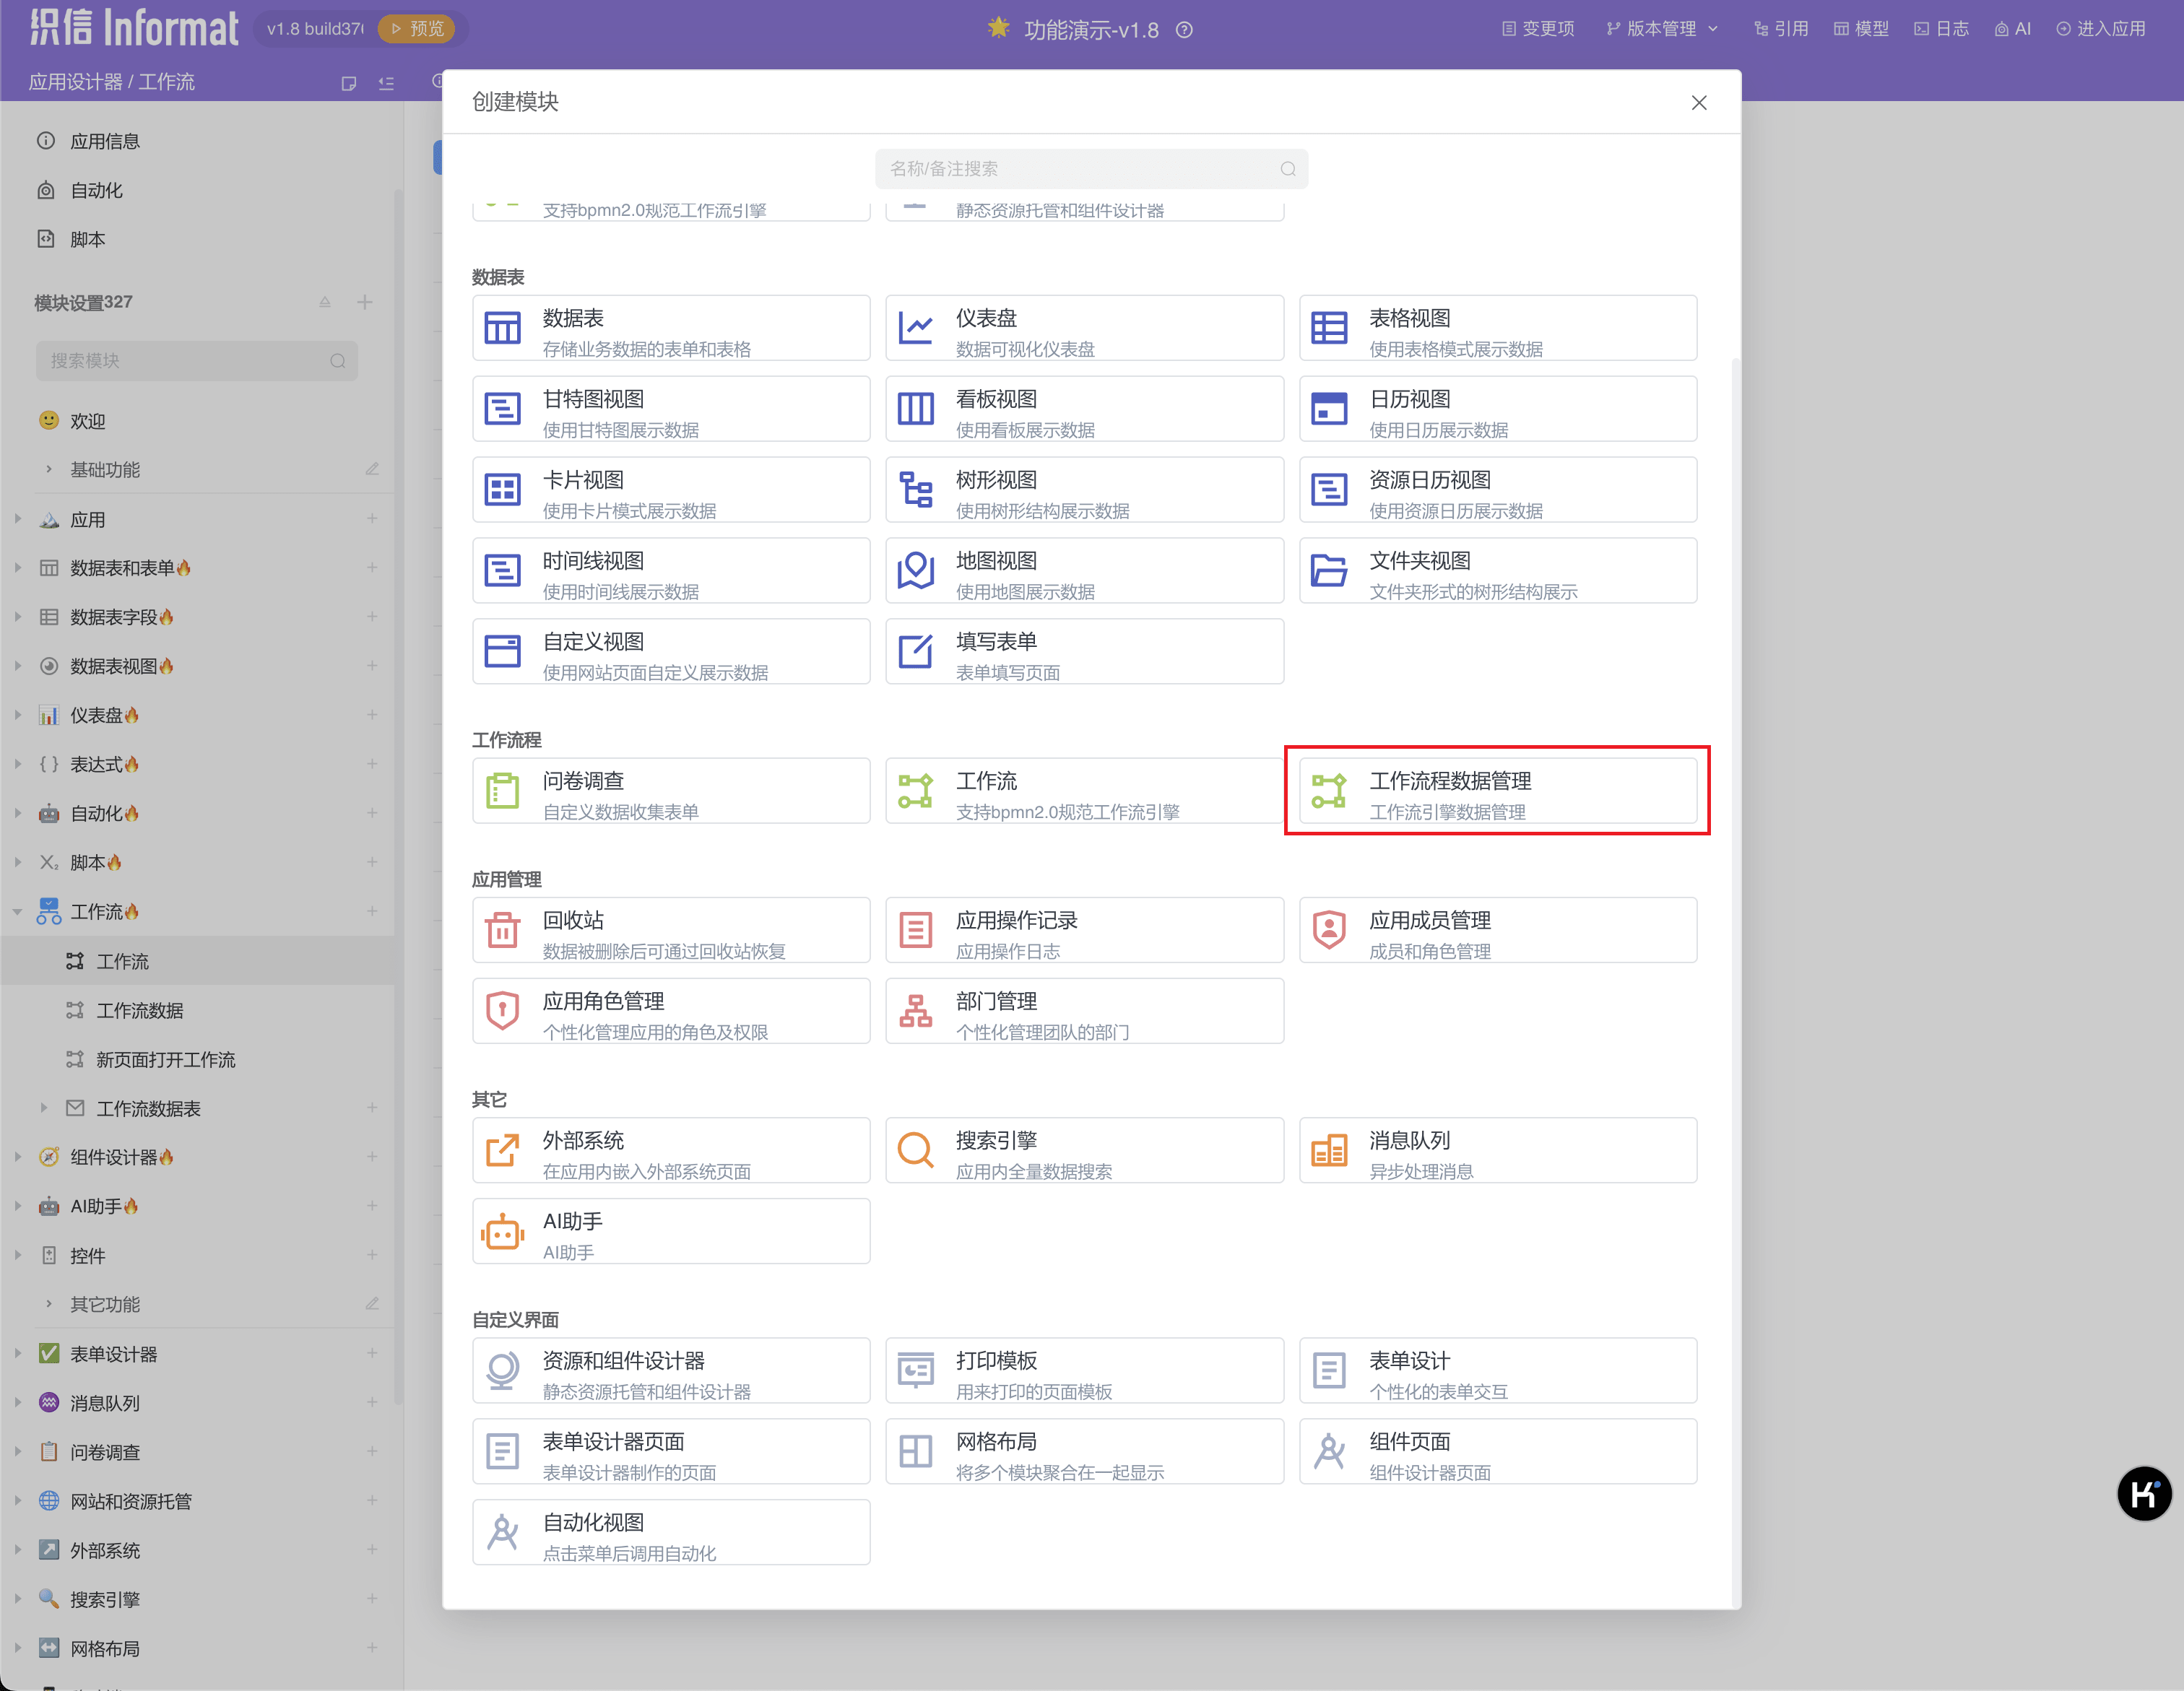Select the 文件夹视图 folder icon
This screenshot has width=2184, height=1691.
coord(1328,571)
